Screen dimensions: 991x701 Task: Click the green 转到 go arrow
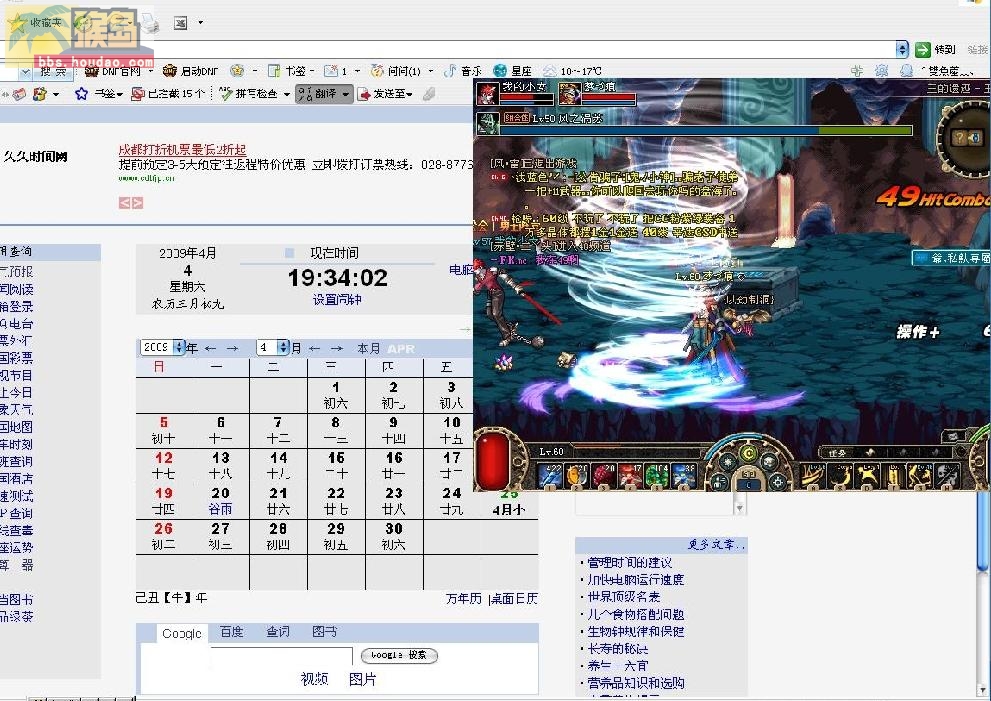point(923,49)
